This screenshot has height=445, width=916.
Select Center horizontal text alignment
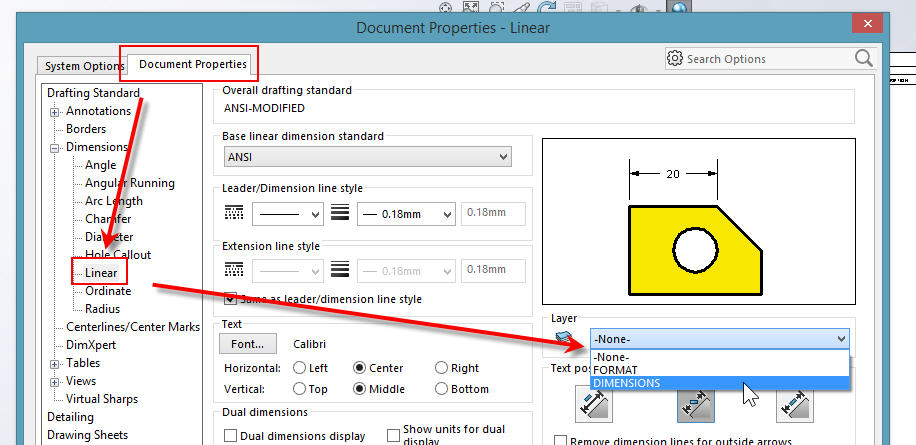pos(360,368)
